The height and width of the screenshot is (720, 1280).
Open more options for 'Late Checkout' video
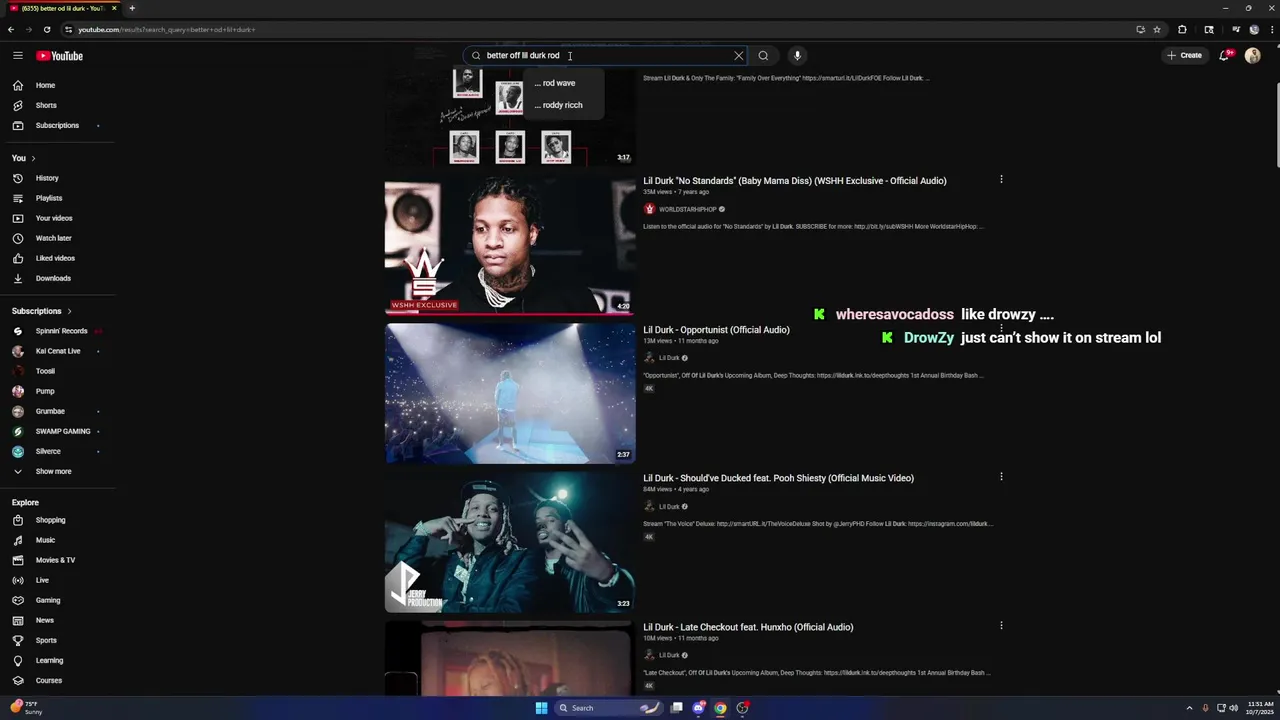coord(1001,626)
